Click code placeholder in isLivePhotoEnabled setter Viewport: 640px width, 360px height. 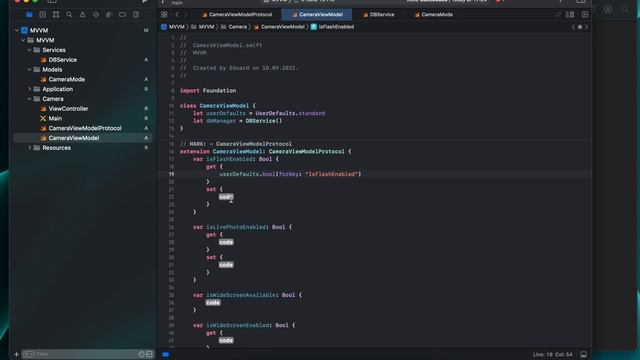[x=226, y=265]
